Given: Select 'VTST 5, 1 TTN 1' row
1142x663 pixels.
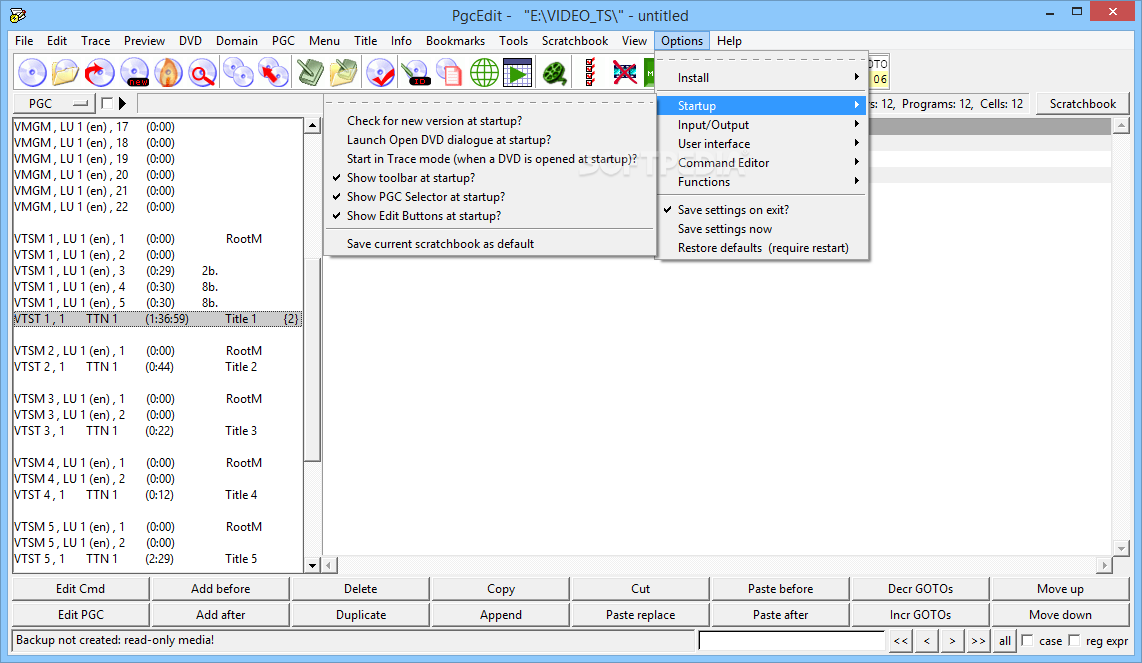Looking at the screenshot, I should (x=157, y=559).
